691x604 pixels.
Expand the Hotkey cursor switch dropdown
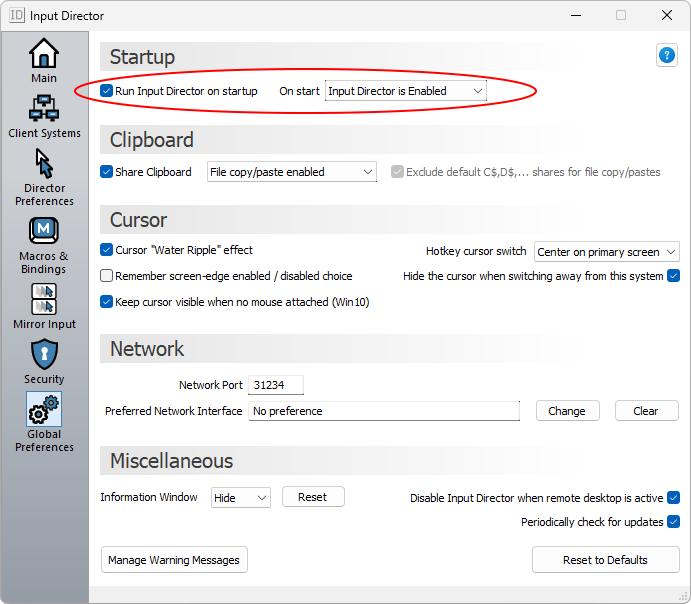click(606, 252)
